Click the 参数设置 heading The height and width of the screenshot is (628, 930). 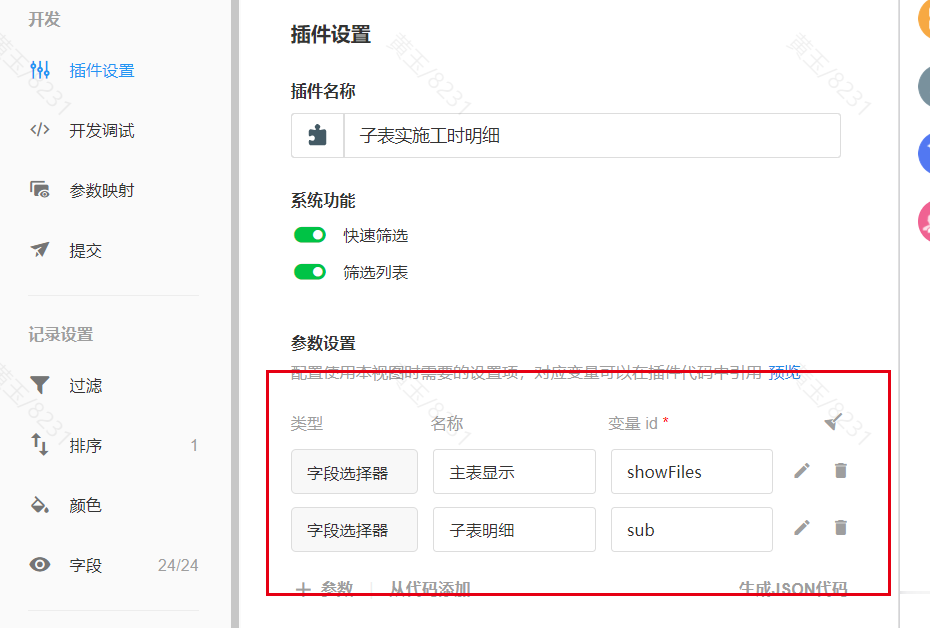pyautogui.click(x=323, y=343)
